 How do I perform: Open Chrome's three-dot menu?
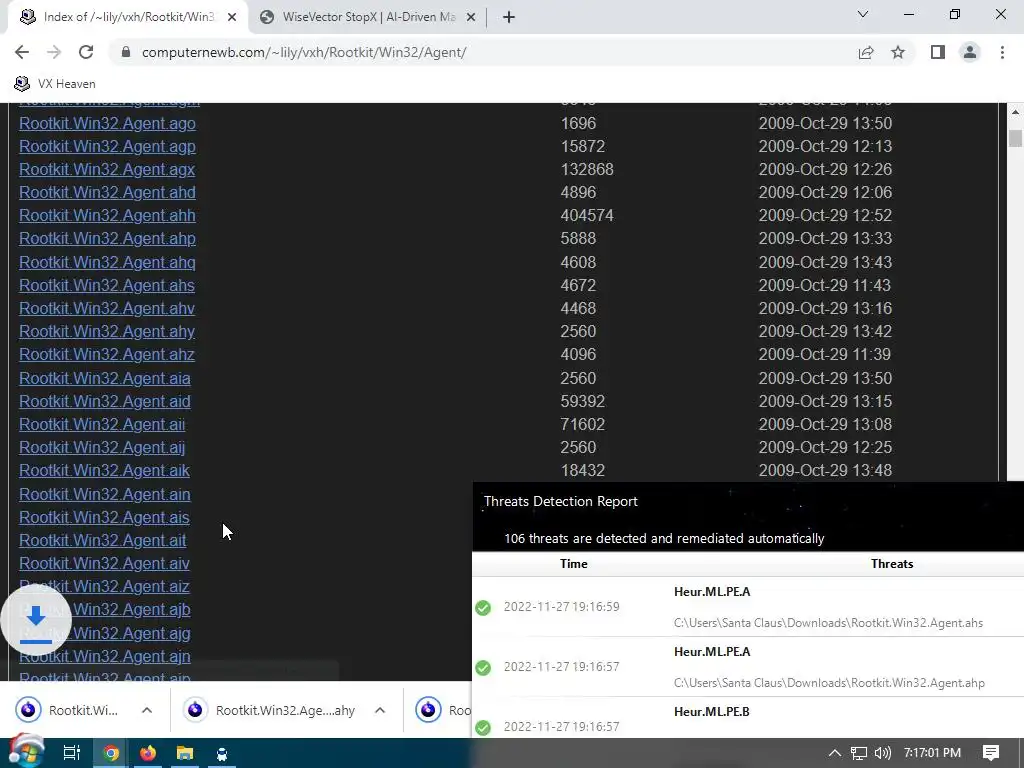[x=1002, y=52]
